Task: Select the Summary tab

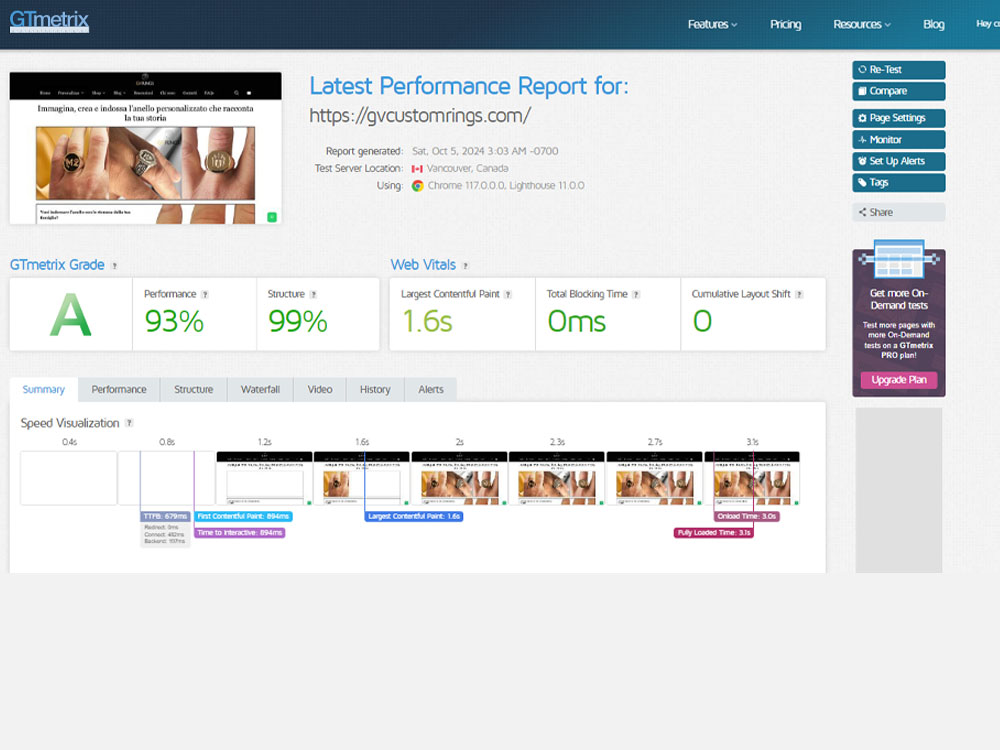Action: [43, 390]
